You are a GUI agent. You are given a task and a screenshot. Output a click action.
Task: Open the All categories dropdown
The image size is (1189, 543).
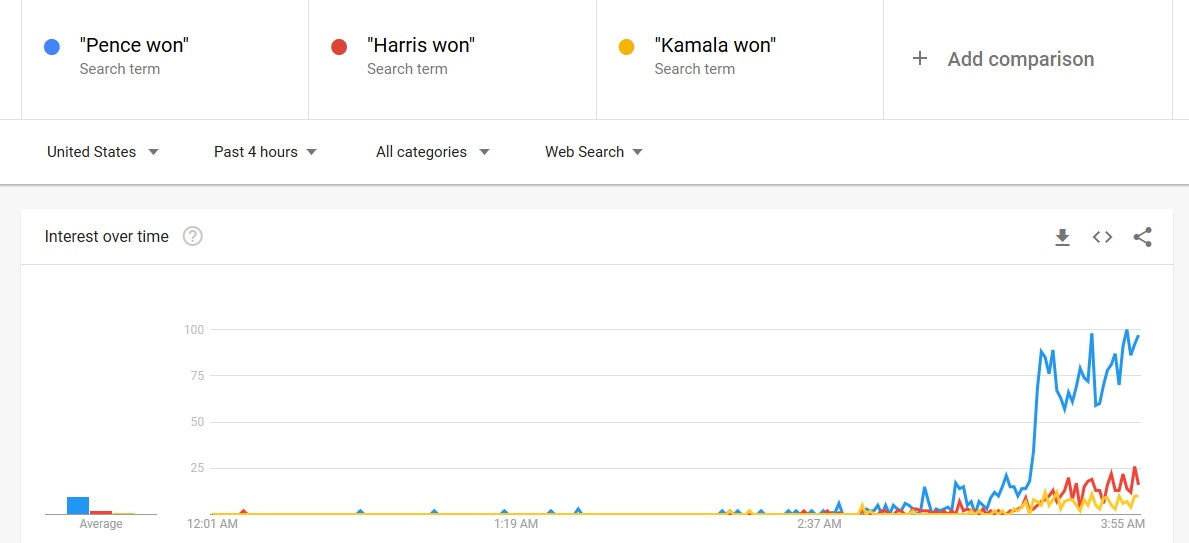pos(433,152)
